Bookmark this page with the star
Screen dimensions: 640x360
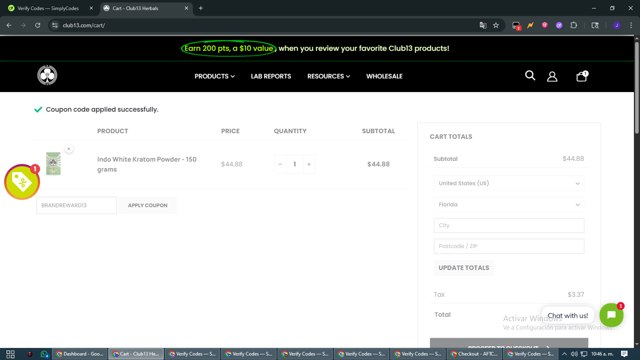point(496,25)
